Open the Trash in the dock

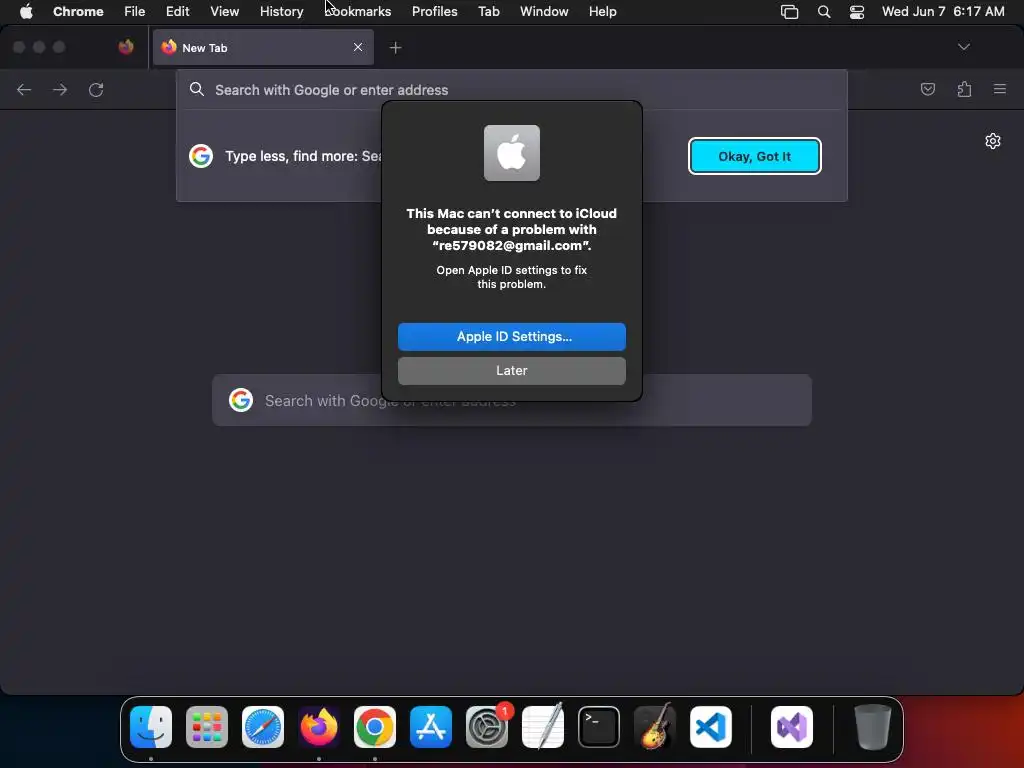tap(872, 727)
